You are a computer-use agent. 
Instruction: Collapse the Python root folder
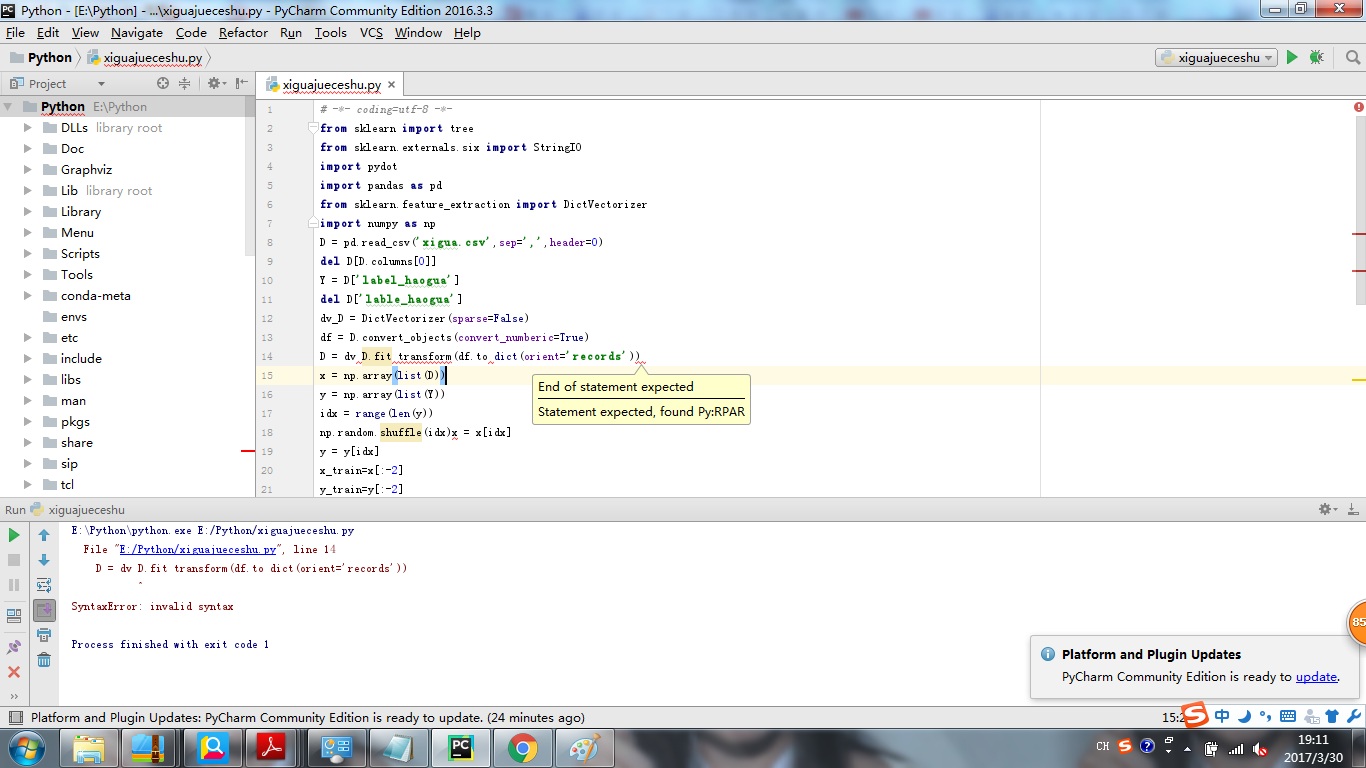click(x=8, y=106)
